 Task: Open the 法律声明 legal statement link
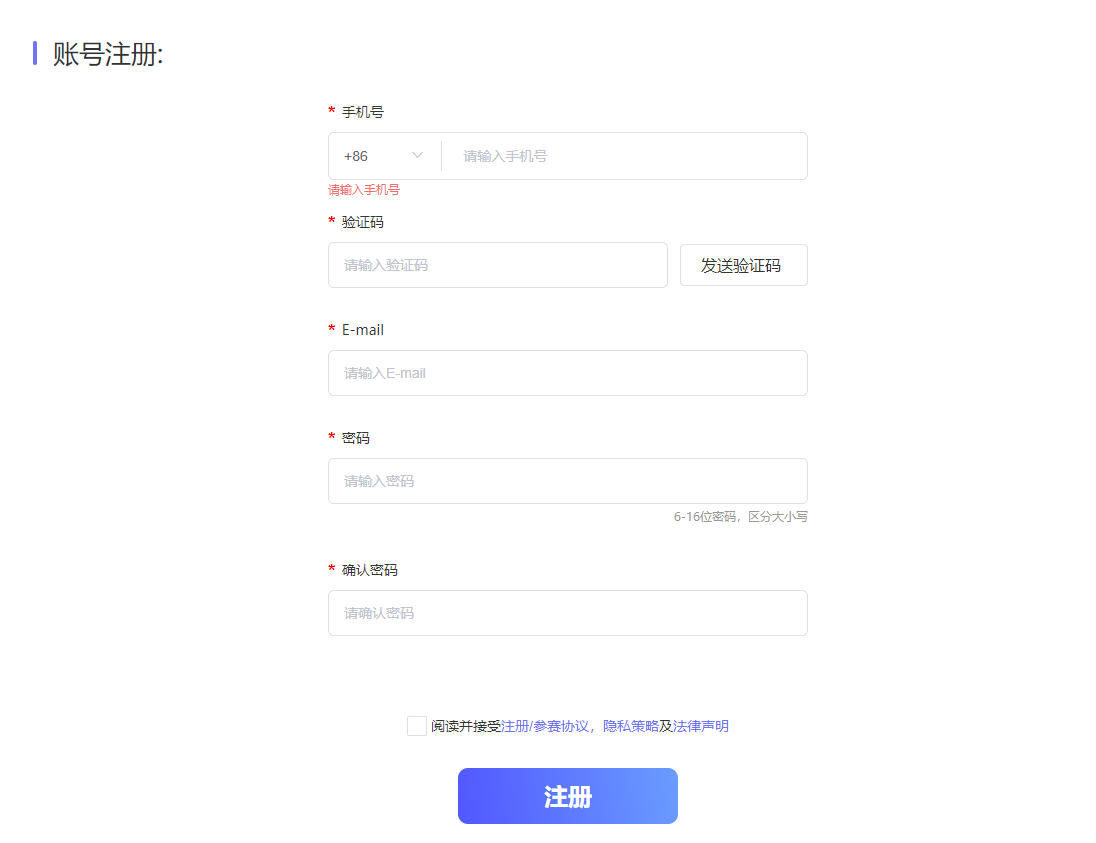700,726
